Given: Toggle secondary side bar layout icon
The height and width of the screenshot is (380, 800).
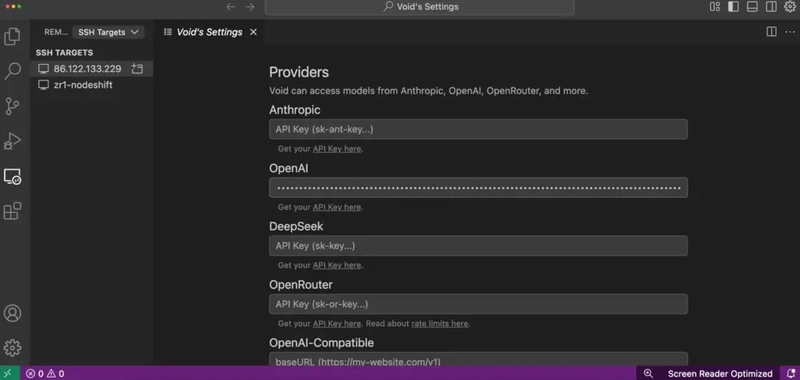Looking at the screenshot, I should (x=771, y=7).
